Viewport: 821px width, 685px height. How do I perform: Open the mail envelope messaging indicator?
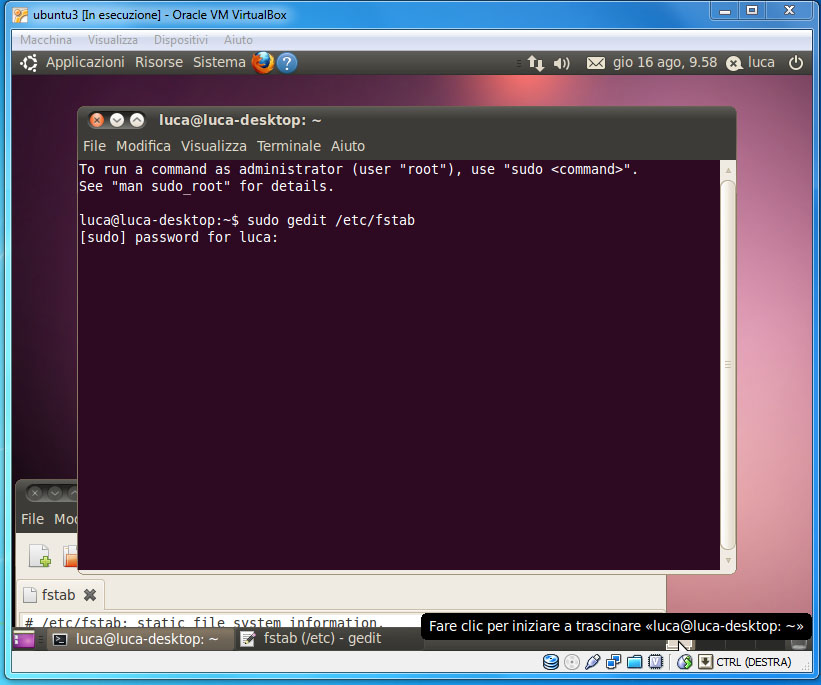[x=595, y=63]
